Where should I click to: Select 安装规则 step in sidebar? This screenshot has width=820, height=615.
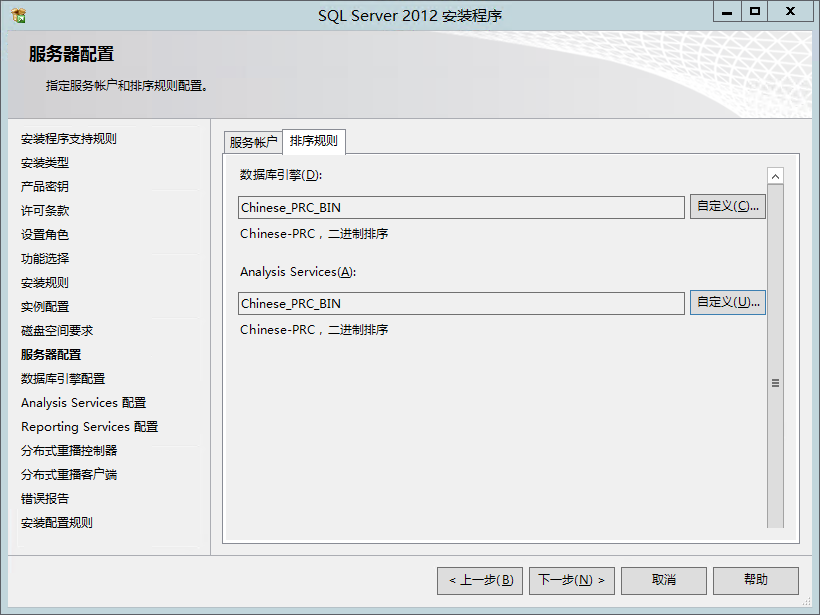tap(45, 283)
